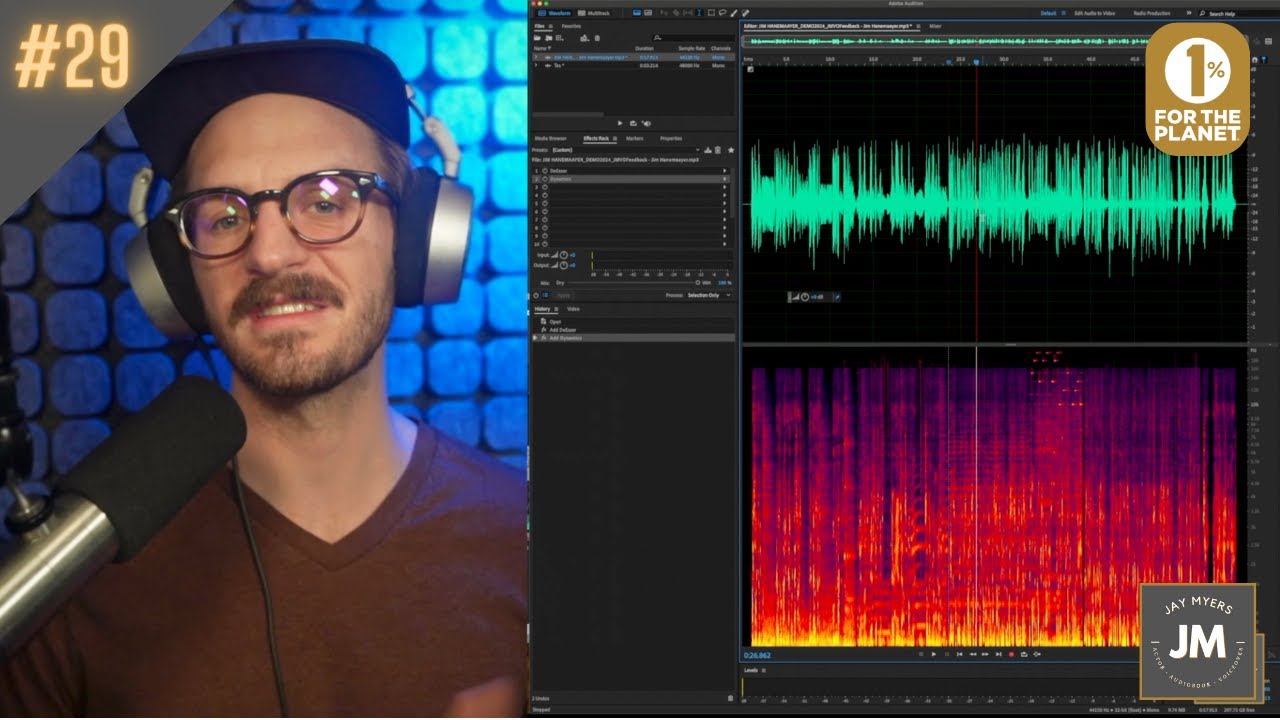Viewport: 1280px width, 720px height.
Task: Select the Add DeEsser history entry
Action: point(561,330)
